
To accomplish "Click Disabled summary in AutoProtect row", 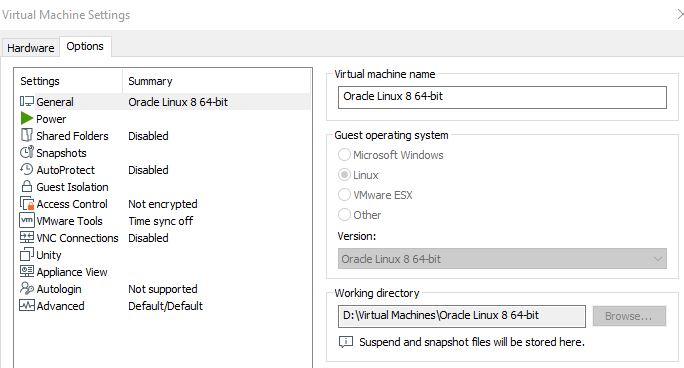I will coord(148,170).
